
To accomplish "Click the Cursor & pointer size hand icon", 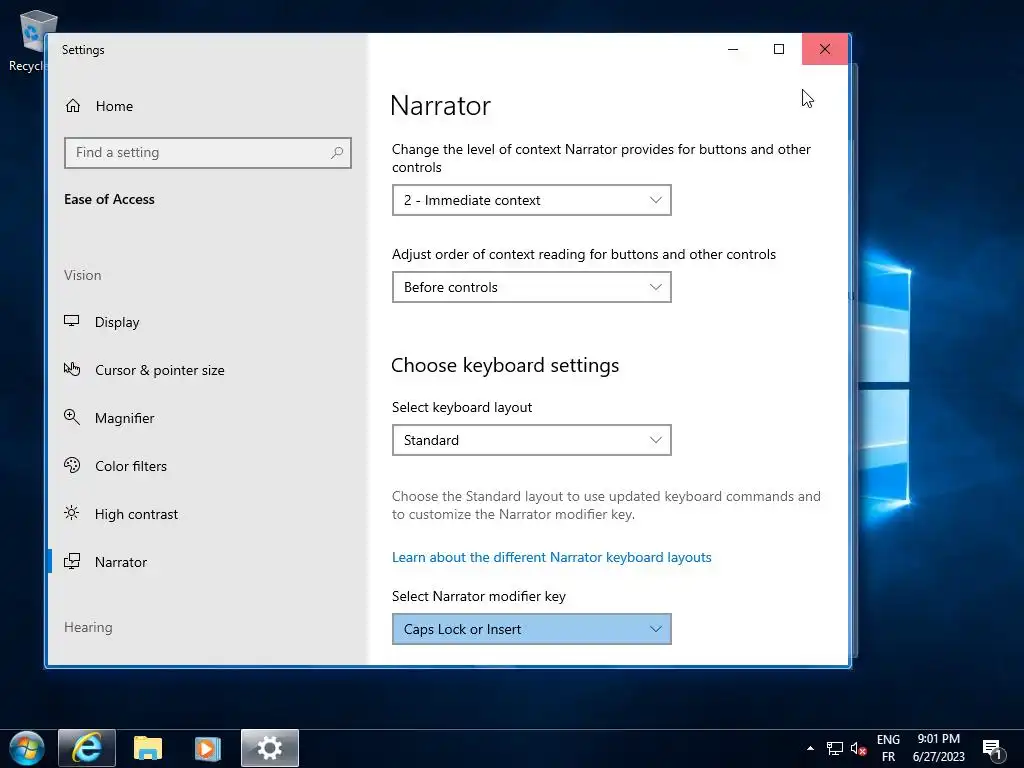I will (72, 370).
